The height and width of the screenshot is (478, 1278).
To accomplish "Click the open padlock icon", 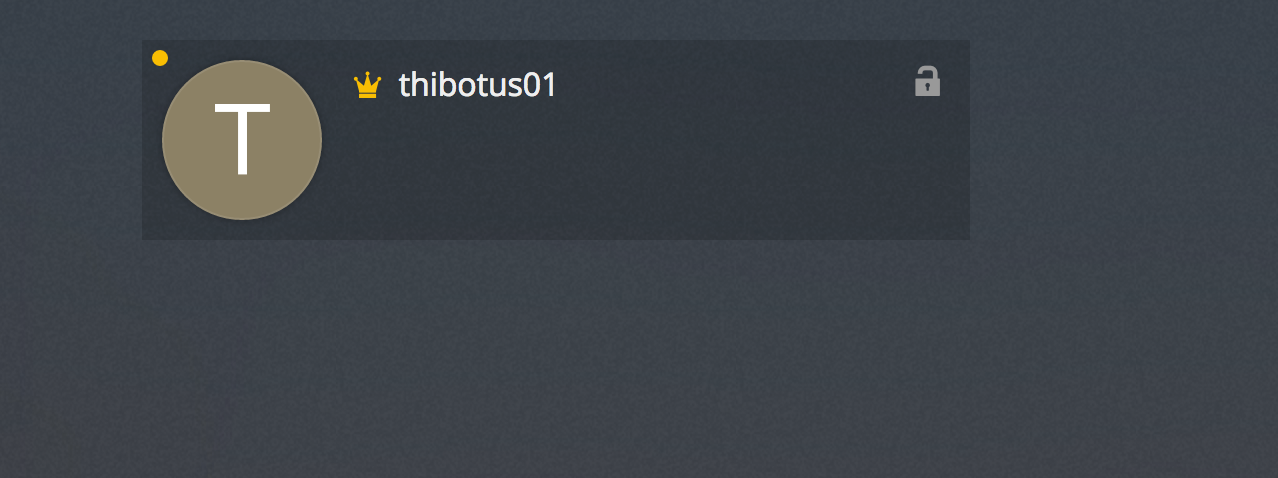I will pos(927,81).
